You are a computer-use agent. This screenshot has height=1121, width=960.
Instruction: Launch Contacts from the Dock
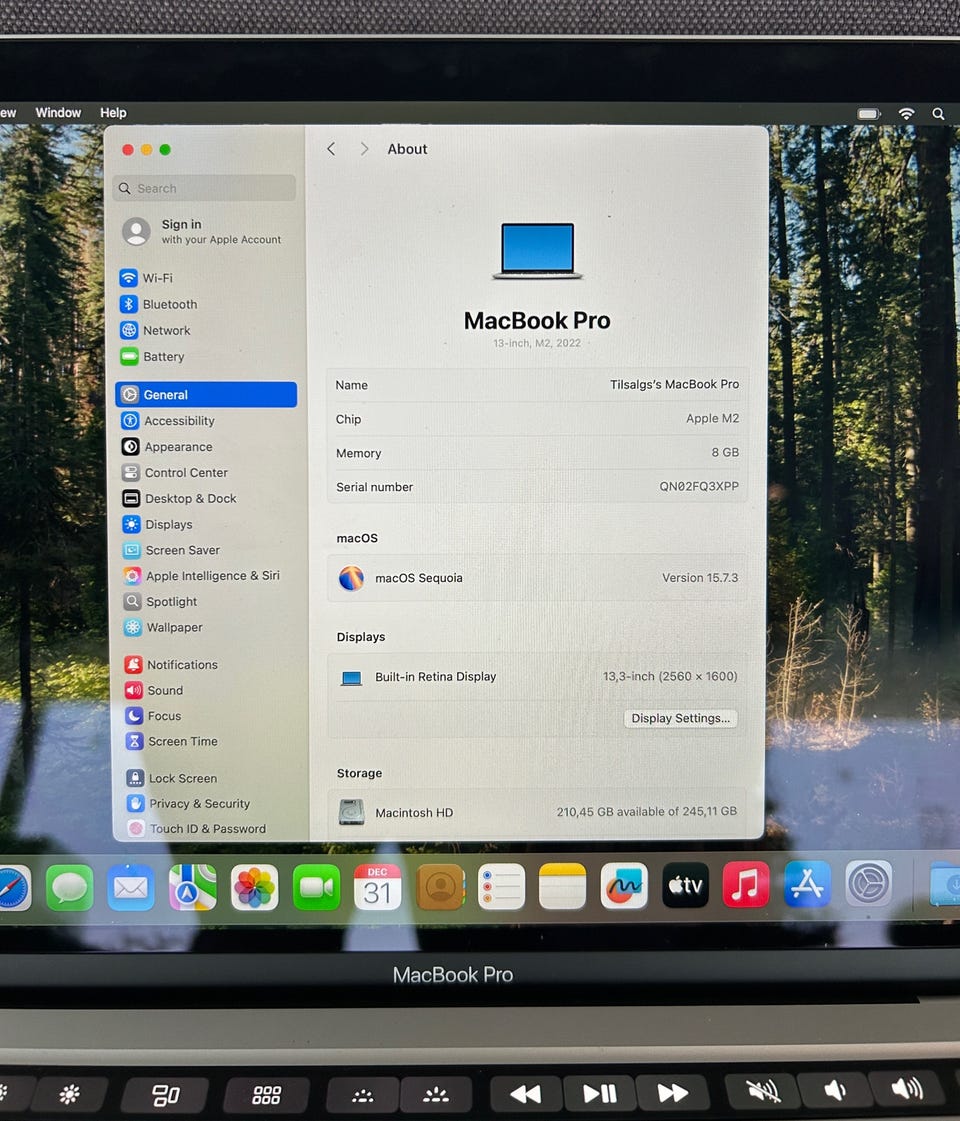[440, 887]
